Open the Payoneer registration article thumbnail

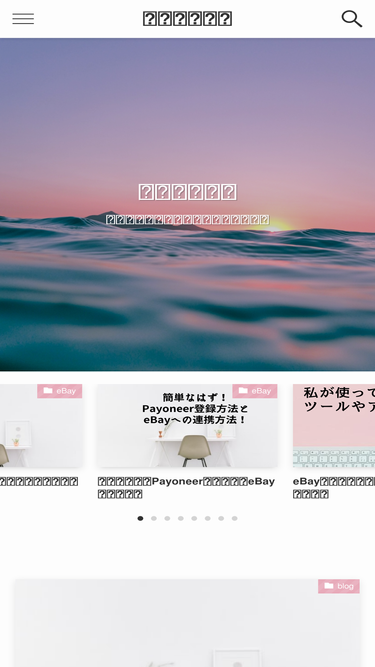[x=187, y=425]
